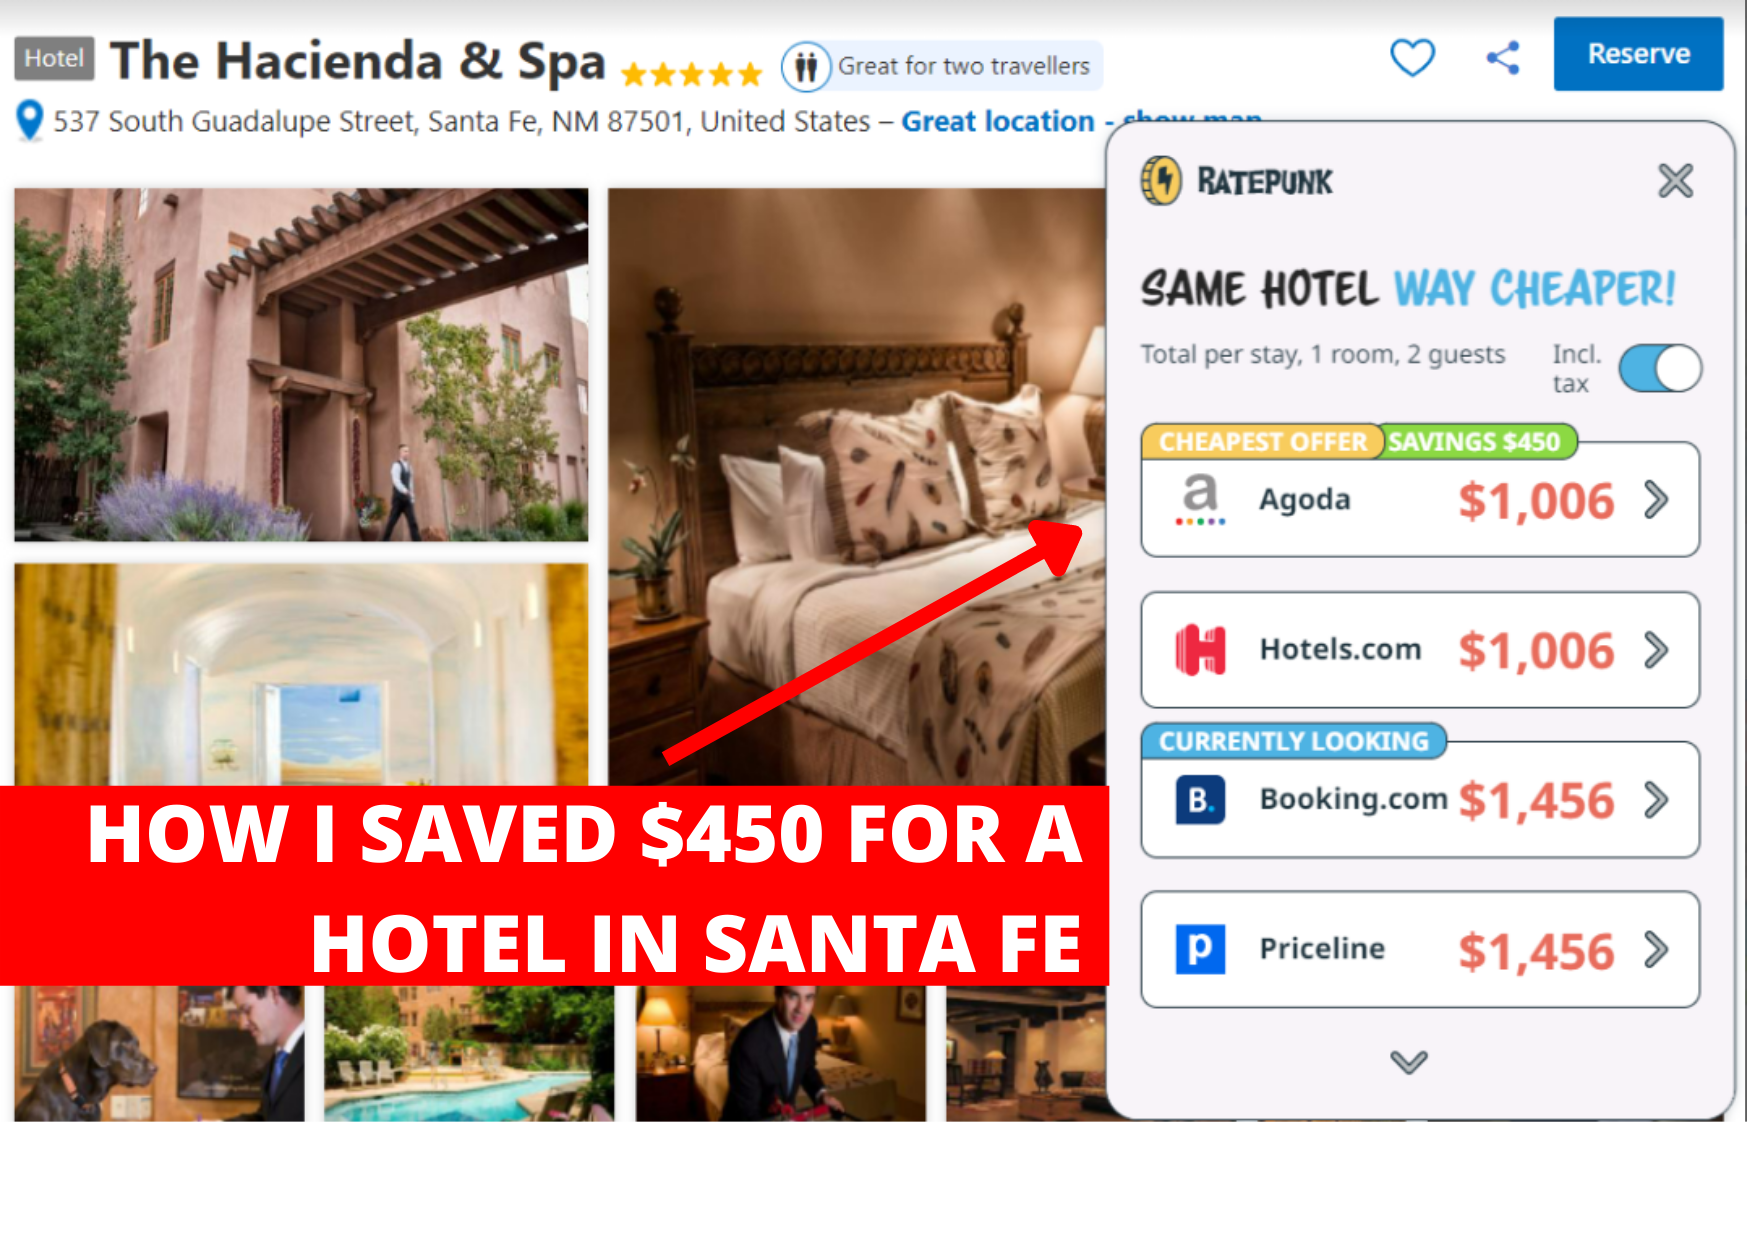Click the map pin location icon
Image resolution: width=1748 pixels, height=1240 pixels.
tap(30, 121)
